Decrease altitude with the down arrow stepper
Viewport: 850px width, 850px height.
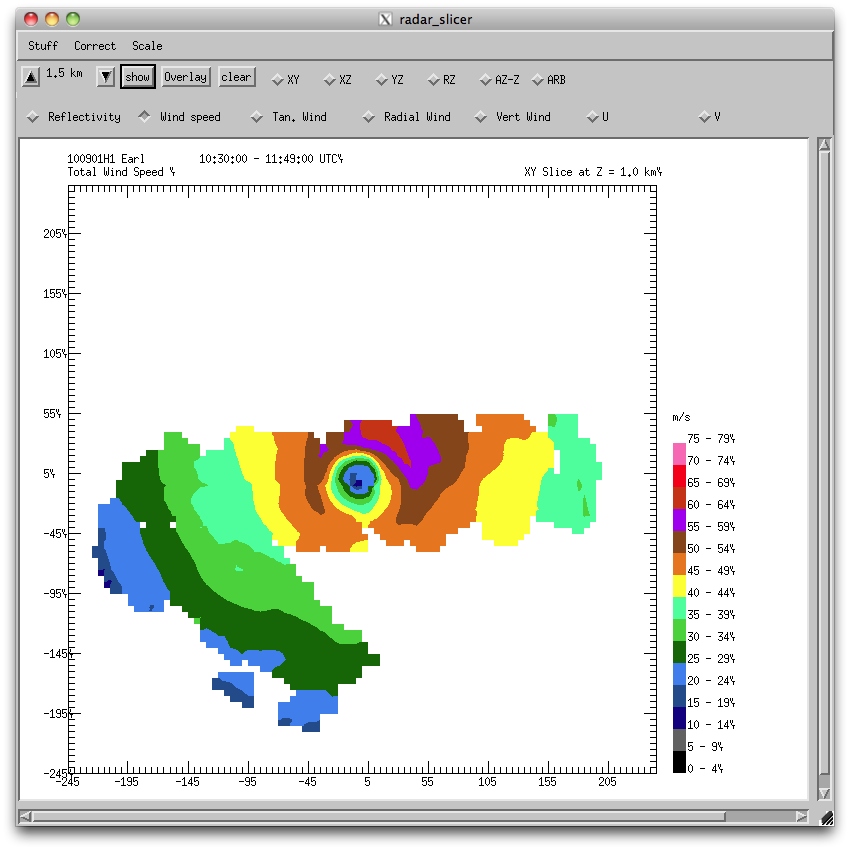click(x=106, y=77)
